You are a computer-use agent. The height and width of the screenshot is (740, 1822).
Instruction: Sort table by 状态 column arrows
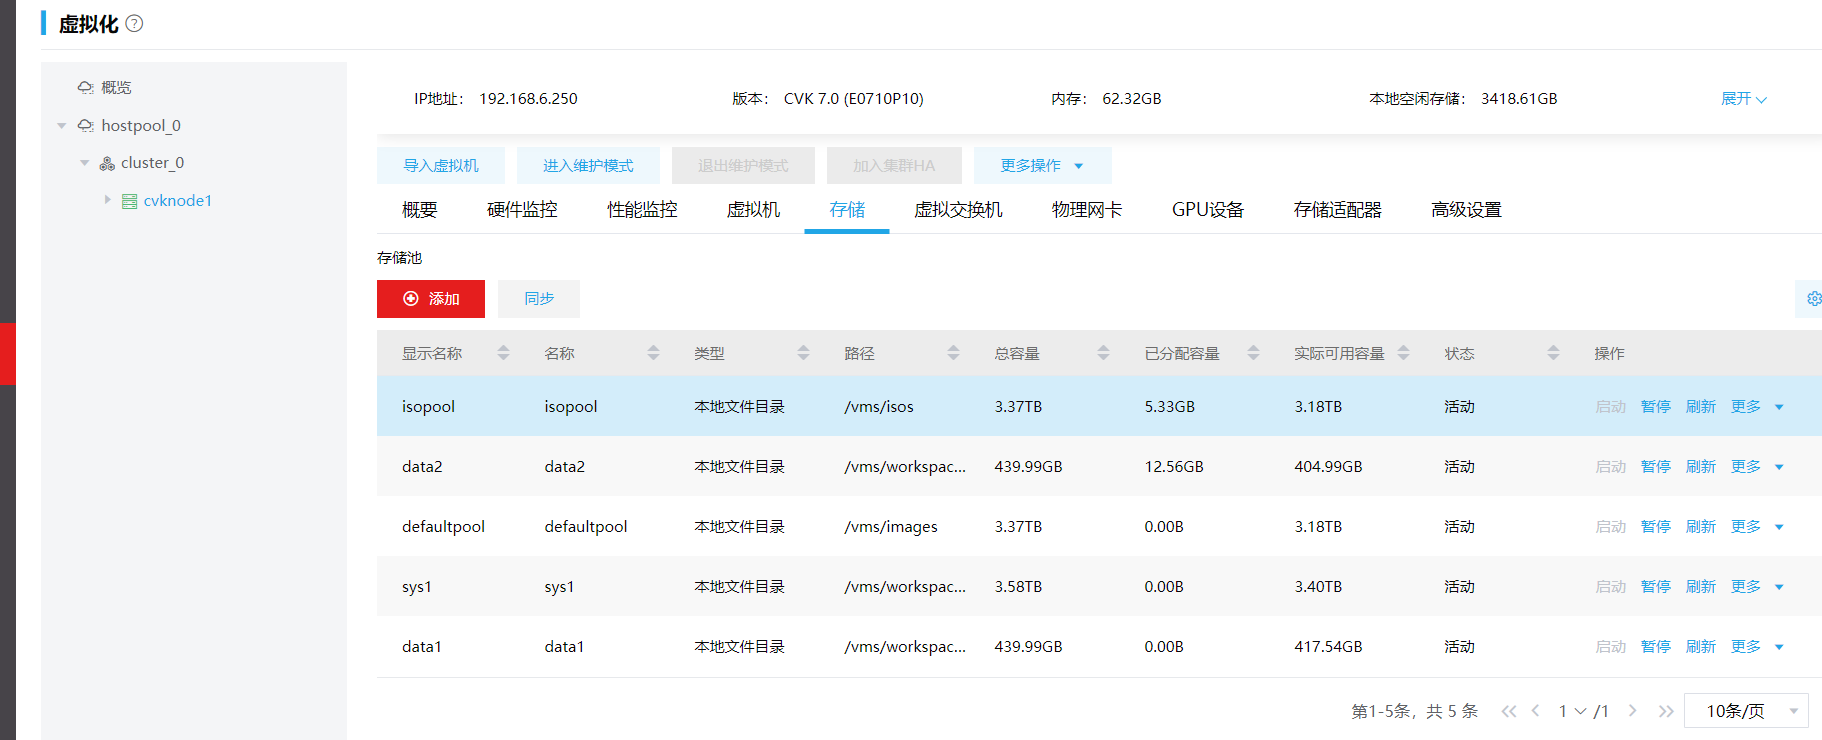(x=1553, y=353)
